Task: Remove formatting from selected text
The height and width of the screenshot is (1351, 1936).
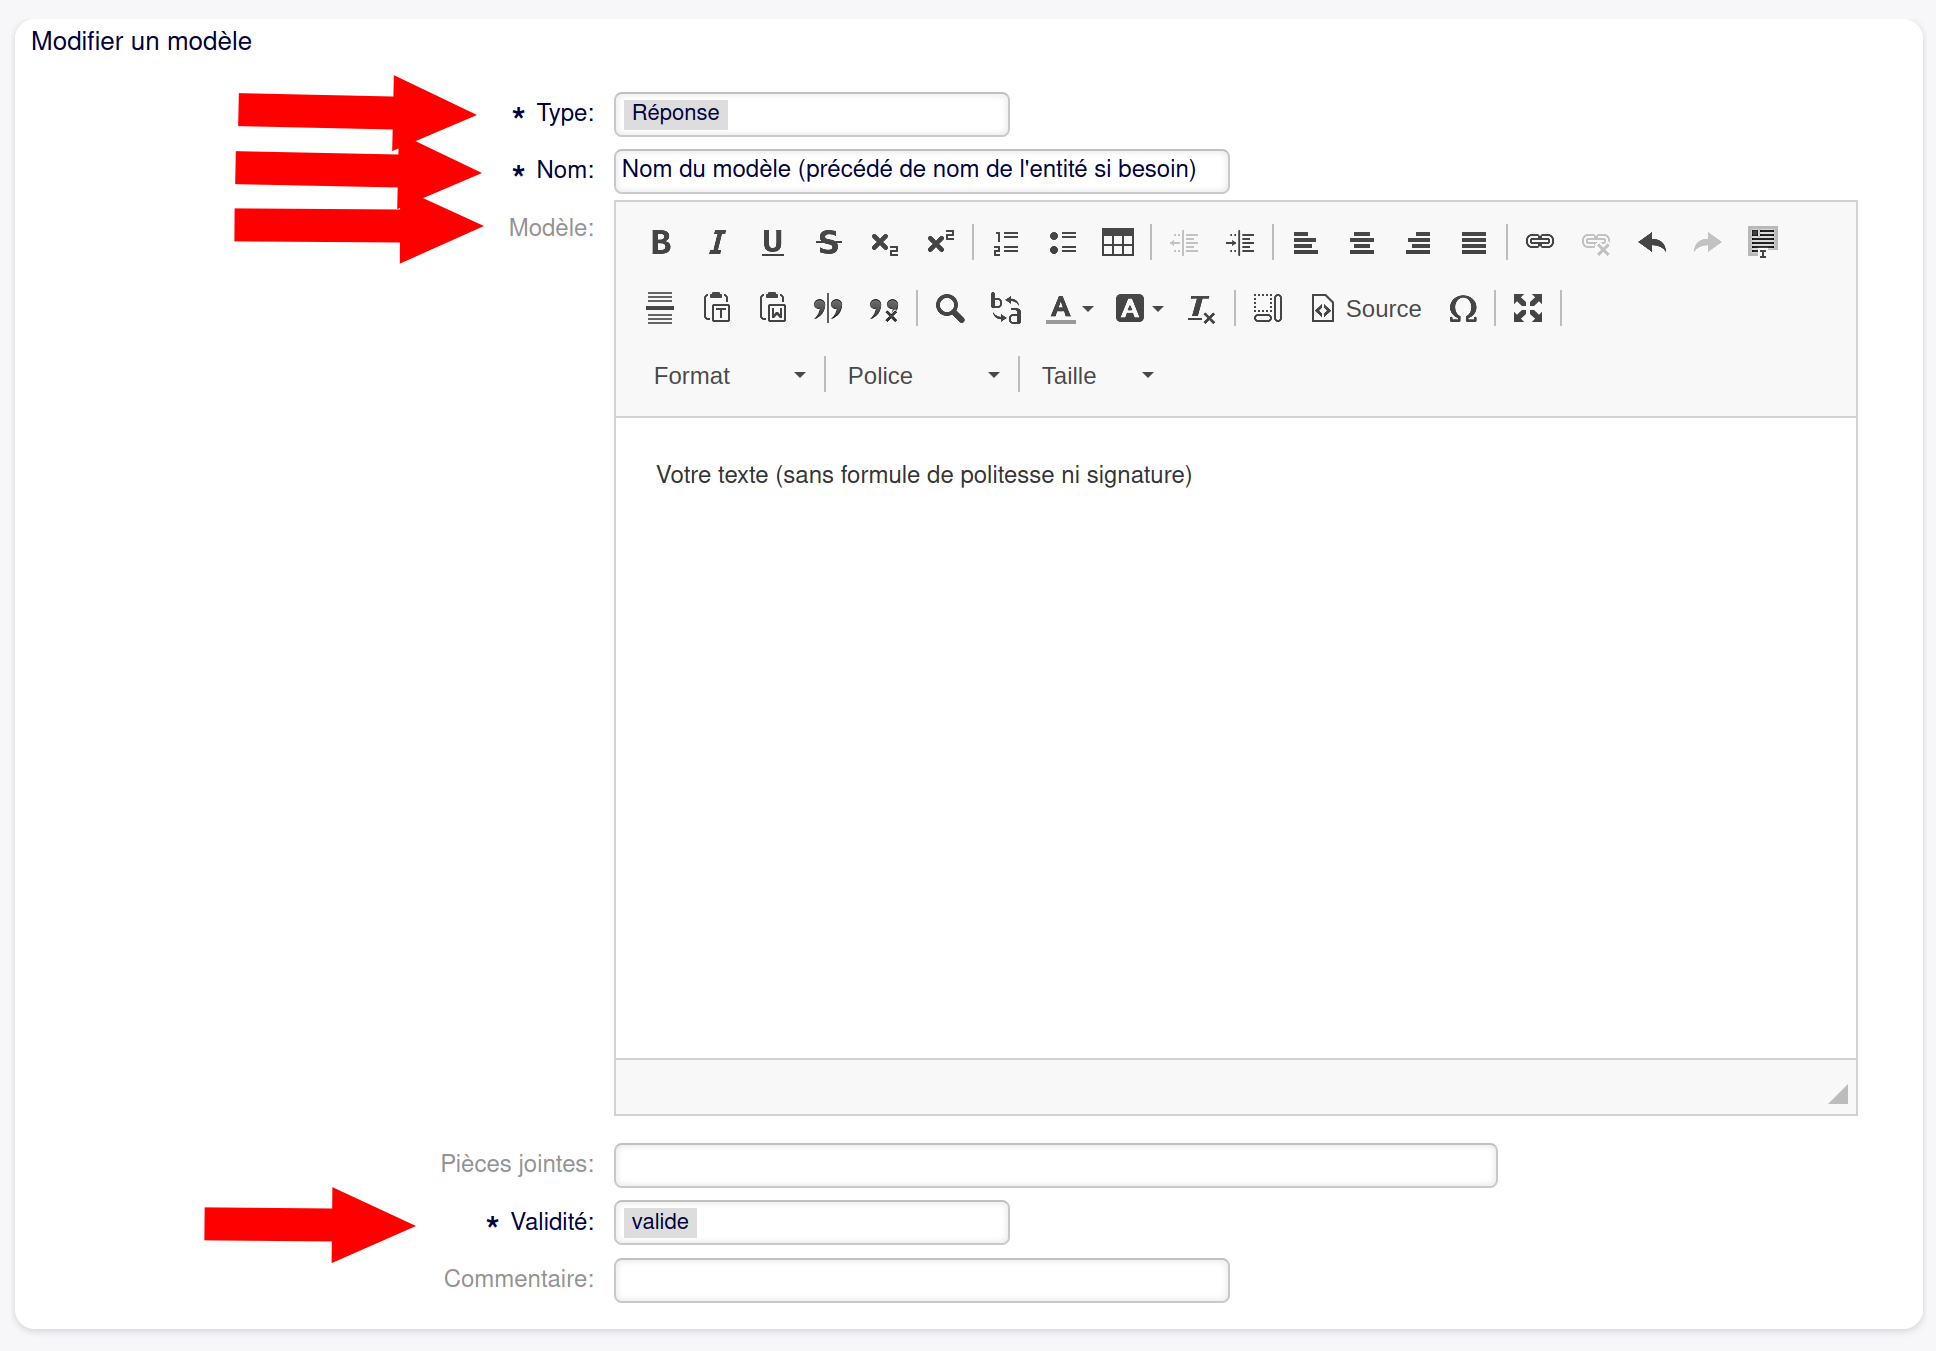Action: click(1200, 309)
